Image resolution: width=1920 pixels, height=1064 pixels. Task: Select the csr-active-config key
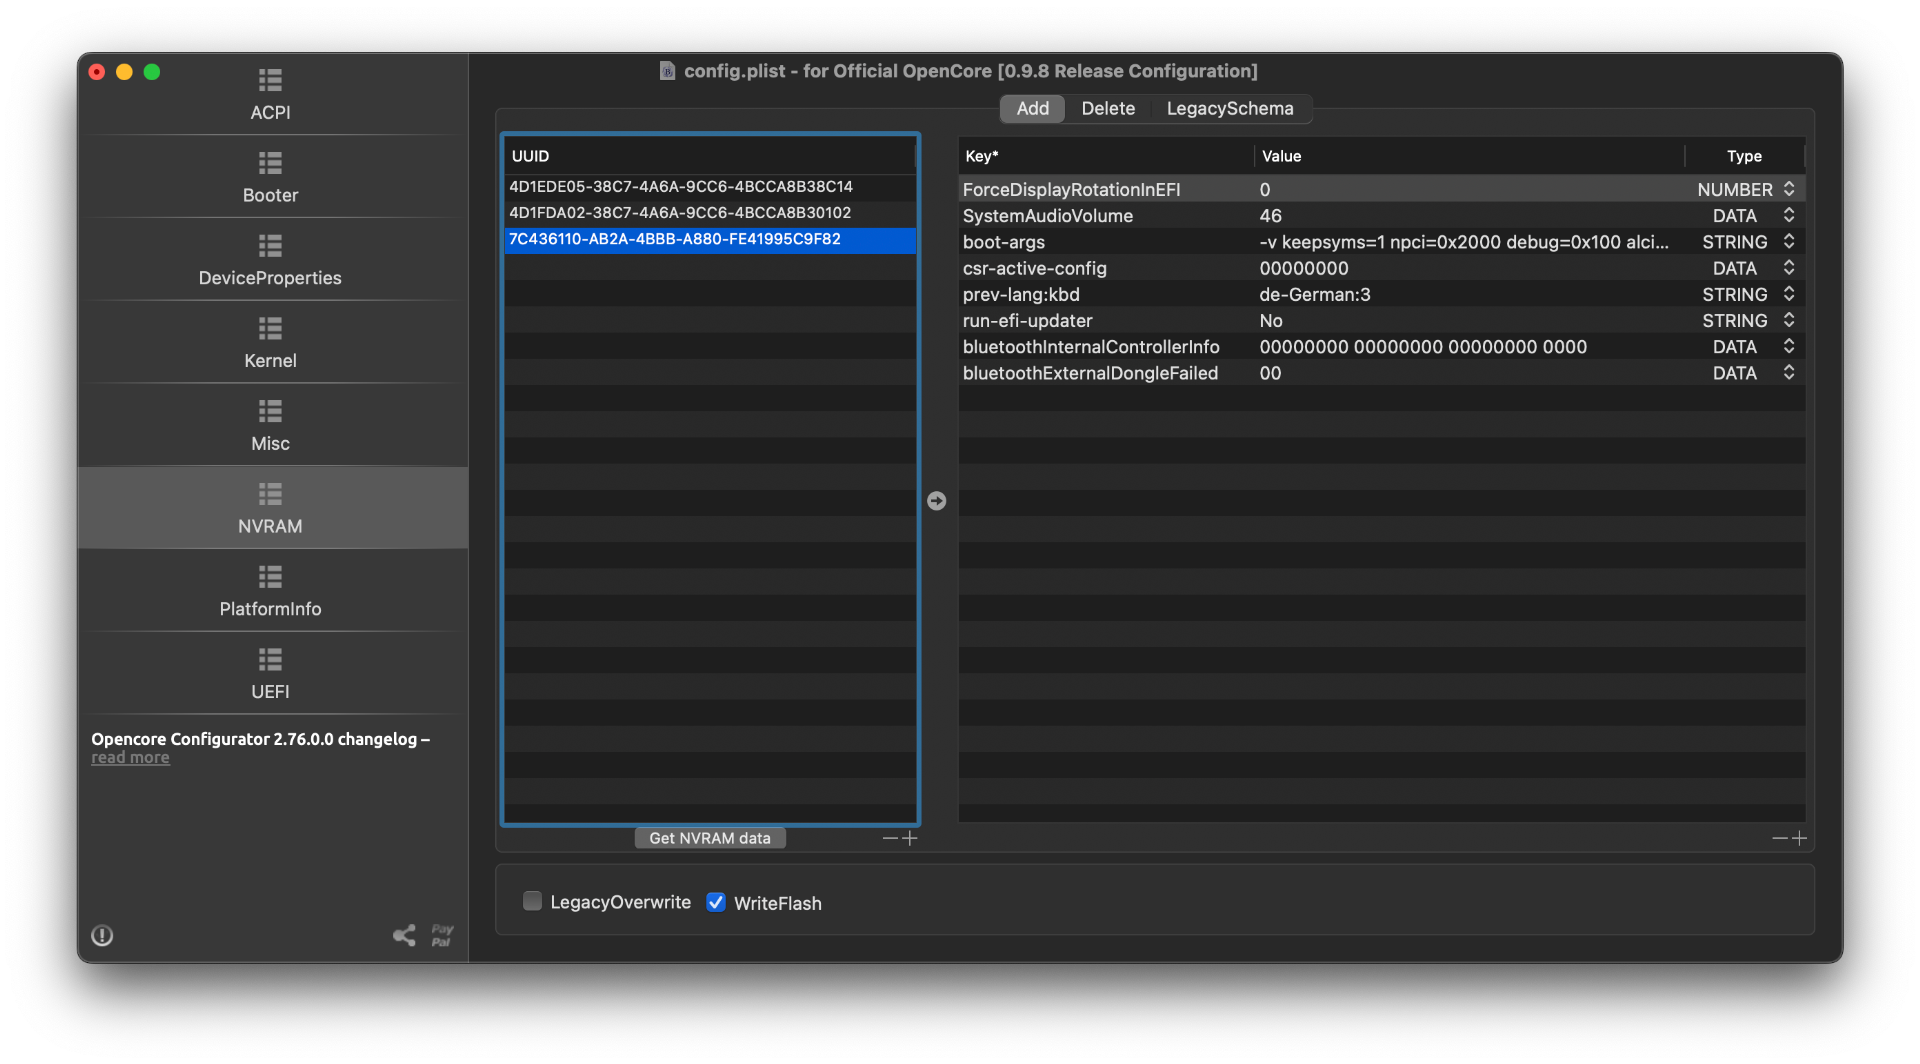1034,268
